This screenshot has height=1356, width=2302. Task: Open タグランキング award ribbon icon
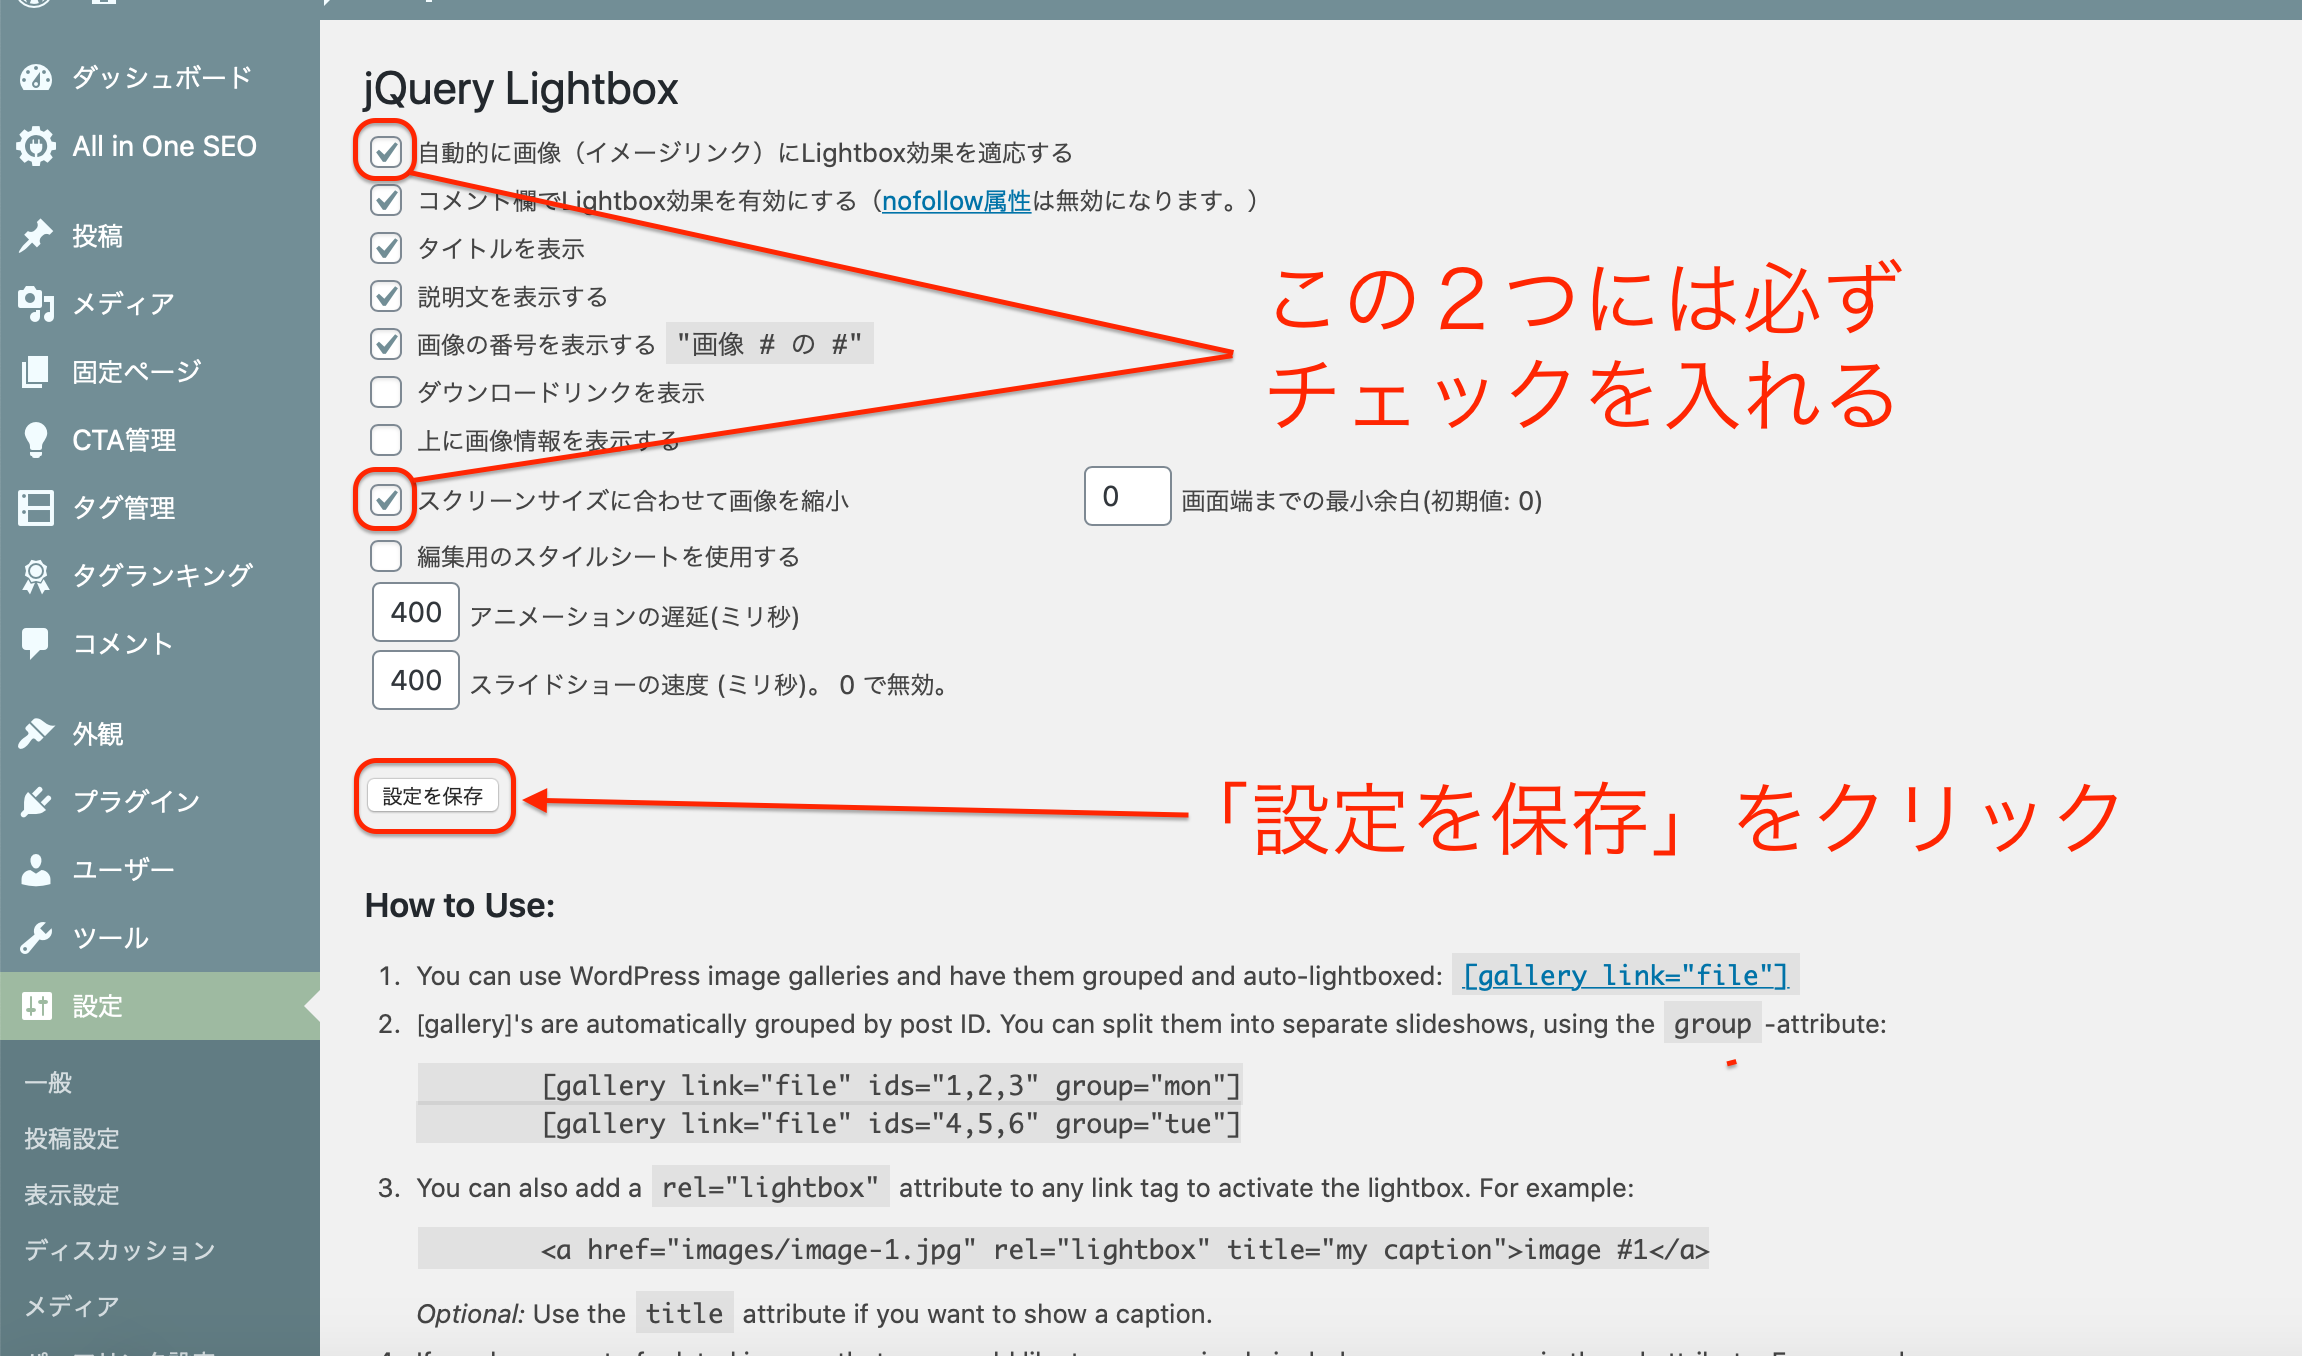(36, 576)
